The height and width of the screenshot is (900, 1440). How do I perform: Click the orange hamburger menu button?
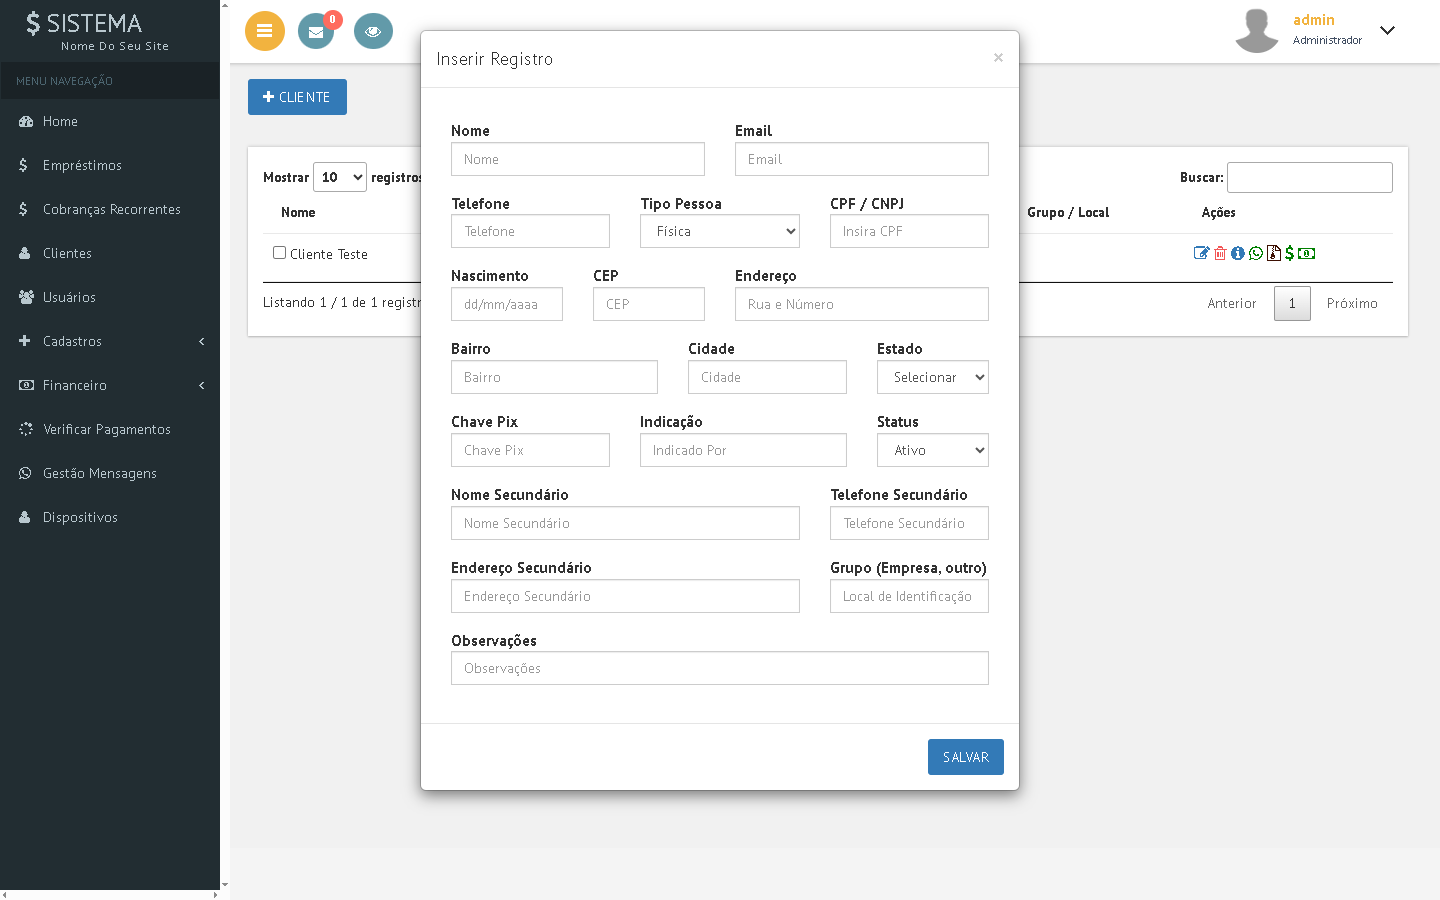265,31
